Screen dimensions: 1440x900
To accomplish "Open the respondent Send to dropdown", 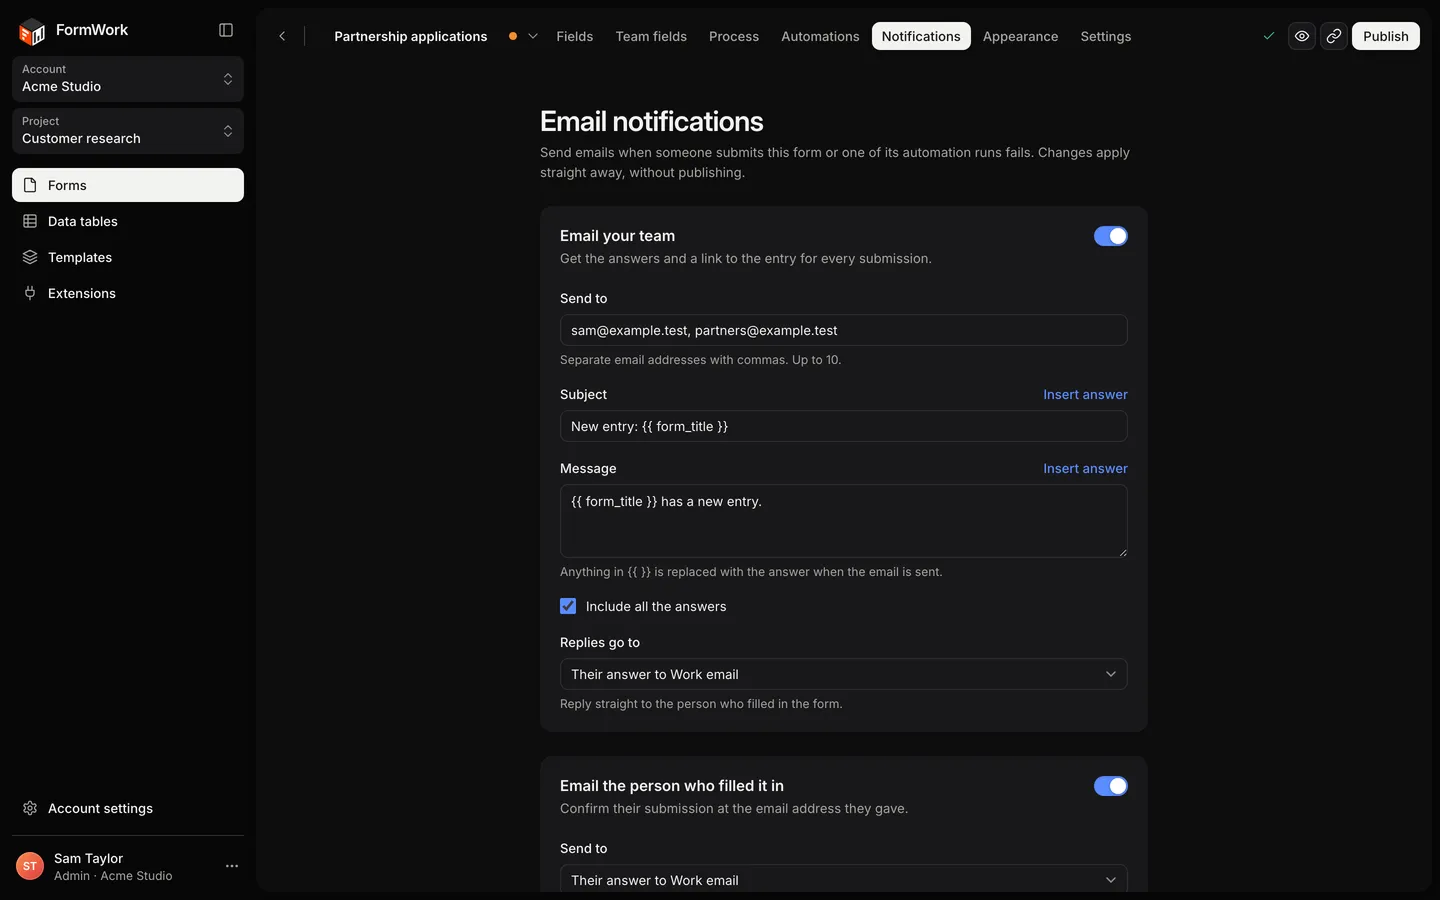I will [844, 878].
